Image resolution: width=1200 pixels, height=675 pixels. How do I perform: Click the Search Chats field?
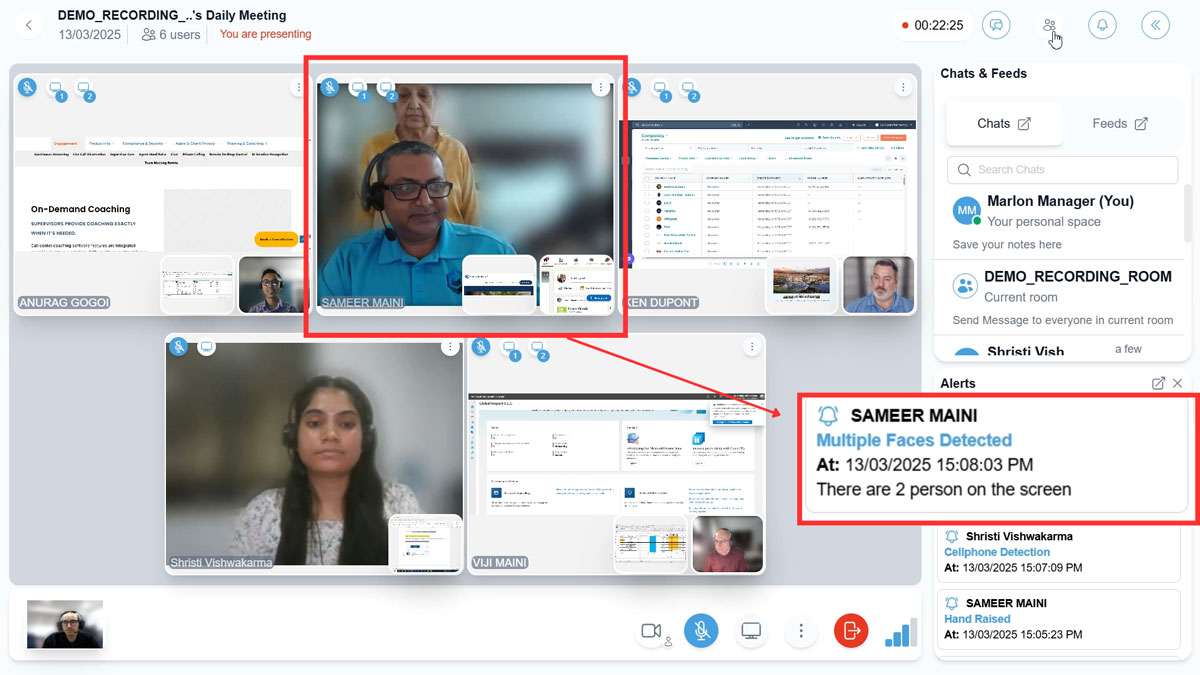1062,170
